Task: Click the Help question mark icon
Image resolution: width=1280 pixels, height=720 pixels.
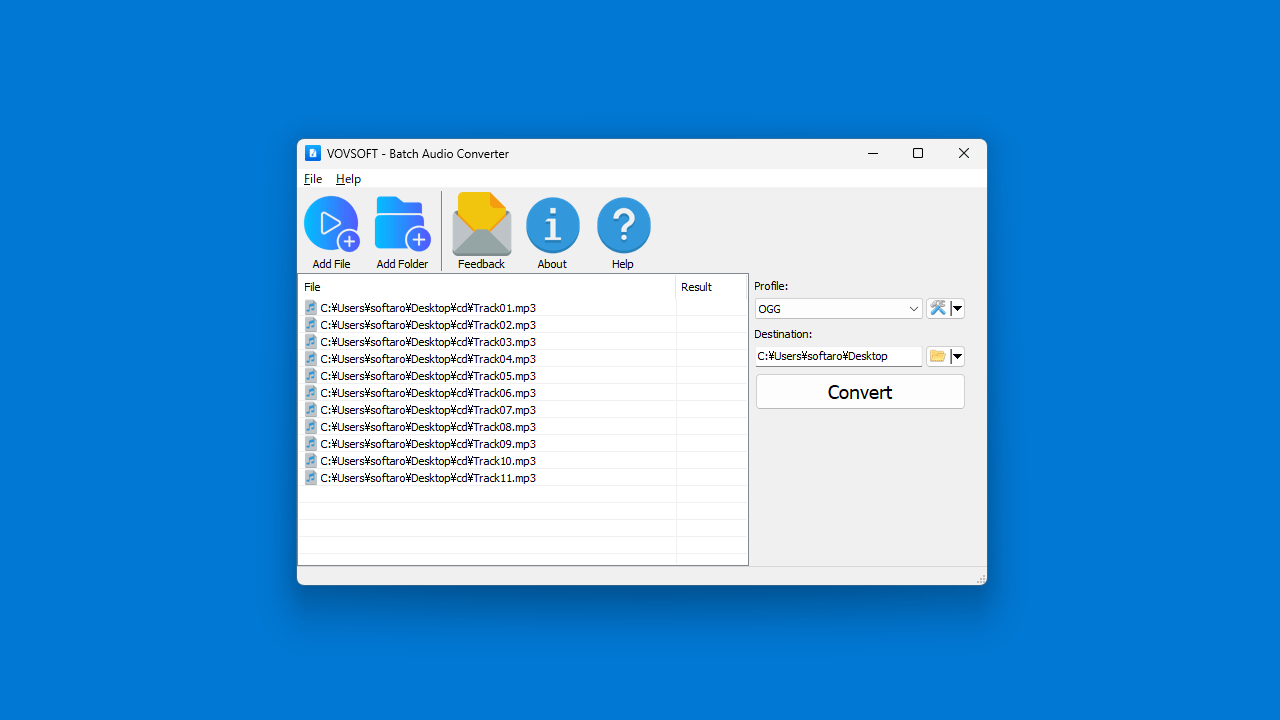Action: pyautogui.click(x=623, y=224)
